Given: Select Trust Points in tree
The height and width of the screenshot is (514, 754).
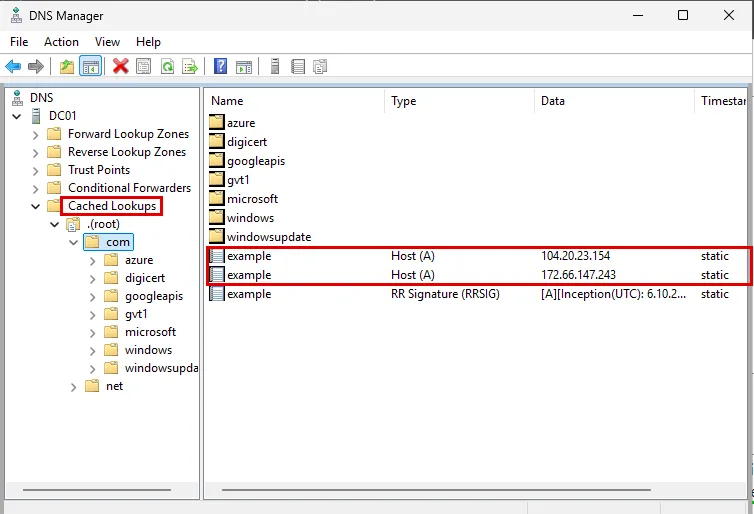Looking at the screenshot, I should (x=99, y=170).
